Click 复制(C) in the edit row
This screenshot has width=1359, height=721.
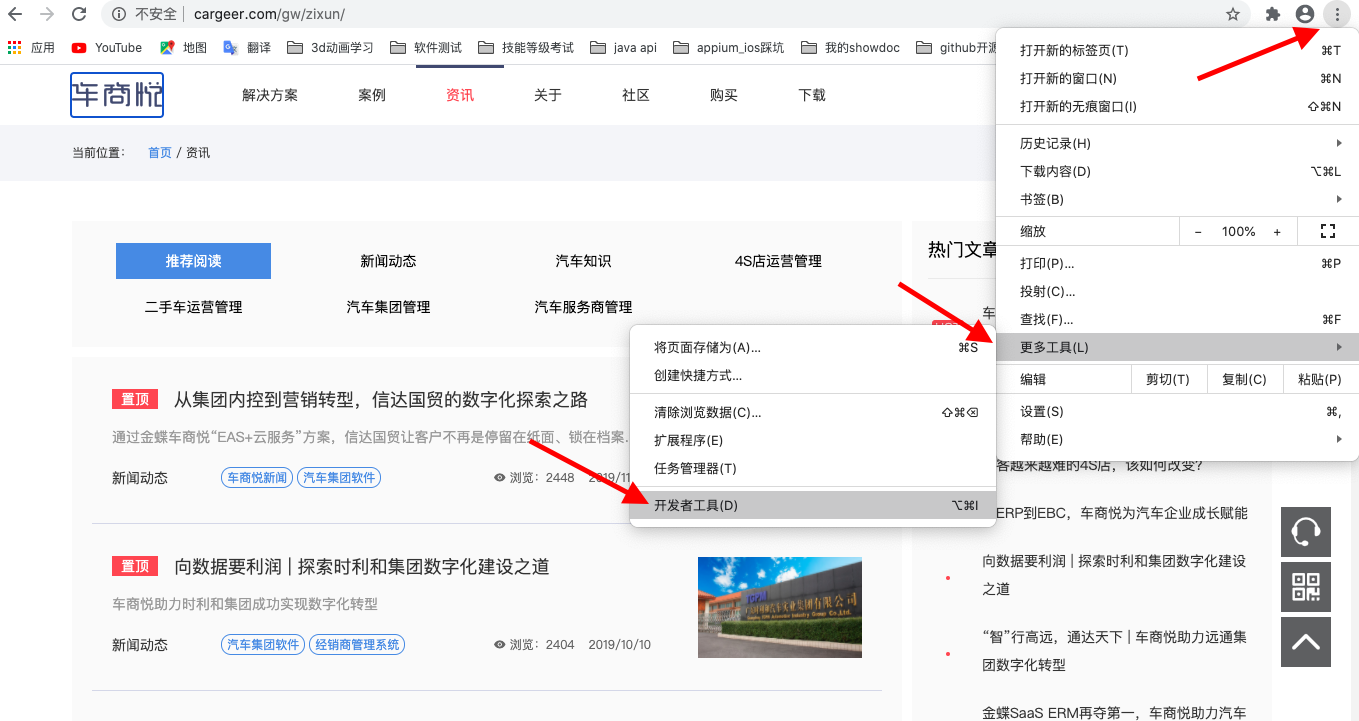tap(1244, 379)
